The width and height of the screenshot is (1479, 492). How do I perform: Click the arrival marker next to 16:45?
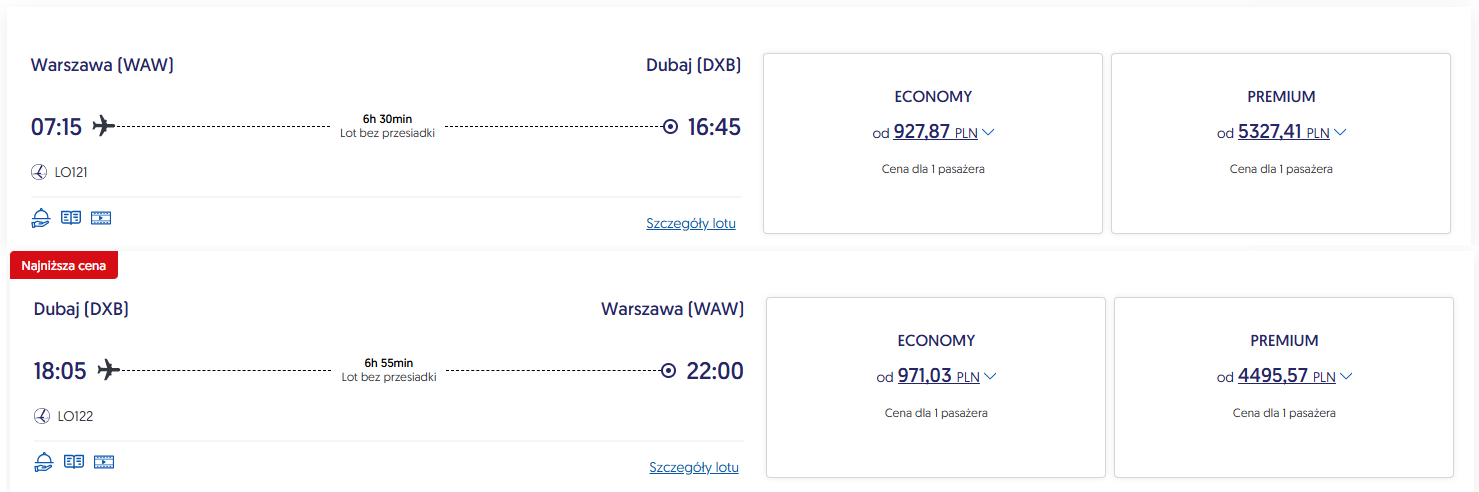point(670,127)
